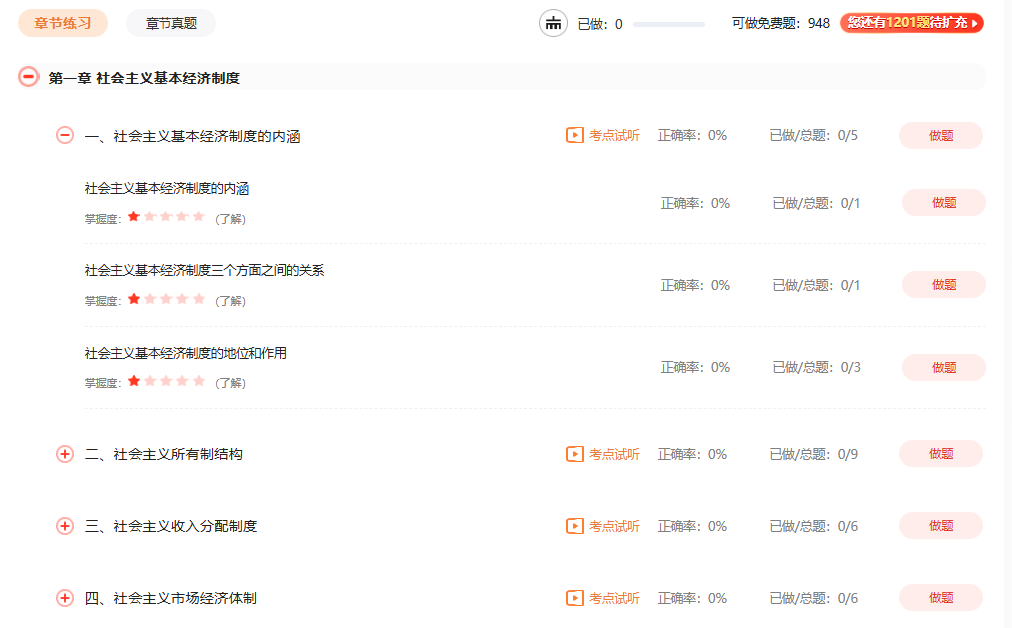The height and width of the screenshot is (628, 1012).
Task: Play 考点试听 icon for 社会主义所有制结构
Action: tap(575, 454)
